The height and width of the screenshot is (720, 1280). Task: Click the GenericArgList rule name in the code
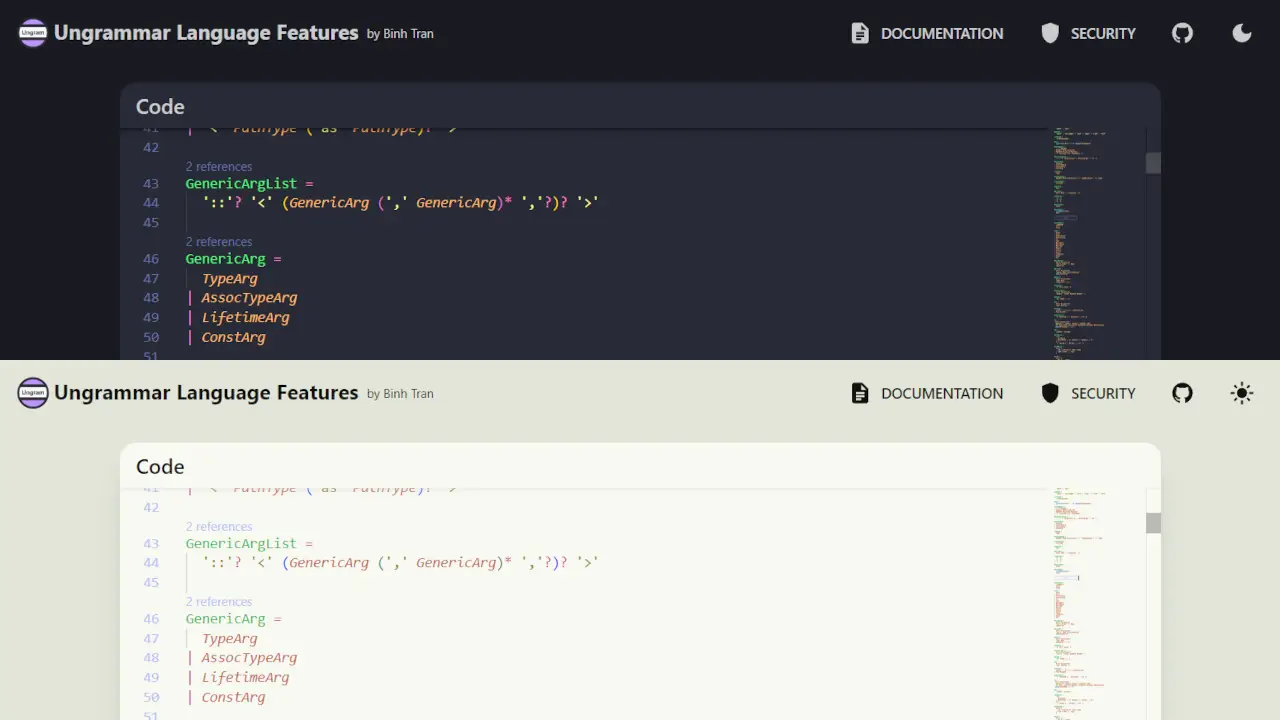240,183
